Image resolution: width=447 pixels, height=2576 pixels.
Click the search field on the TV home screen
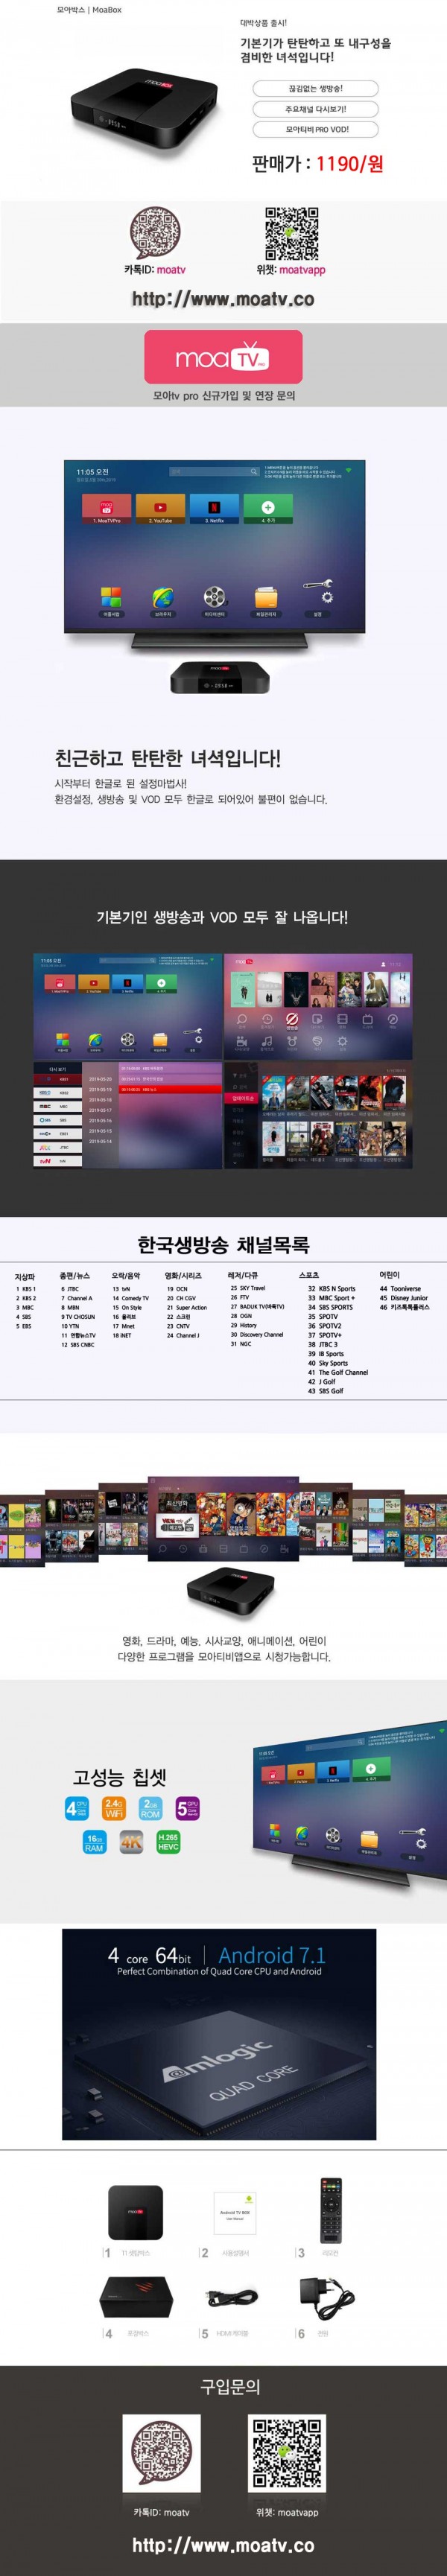(x=214, y=471)
